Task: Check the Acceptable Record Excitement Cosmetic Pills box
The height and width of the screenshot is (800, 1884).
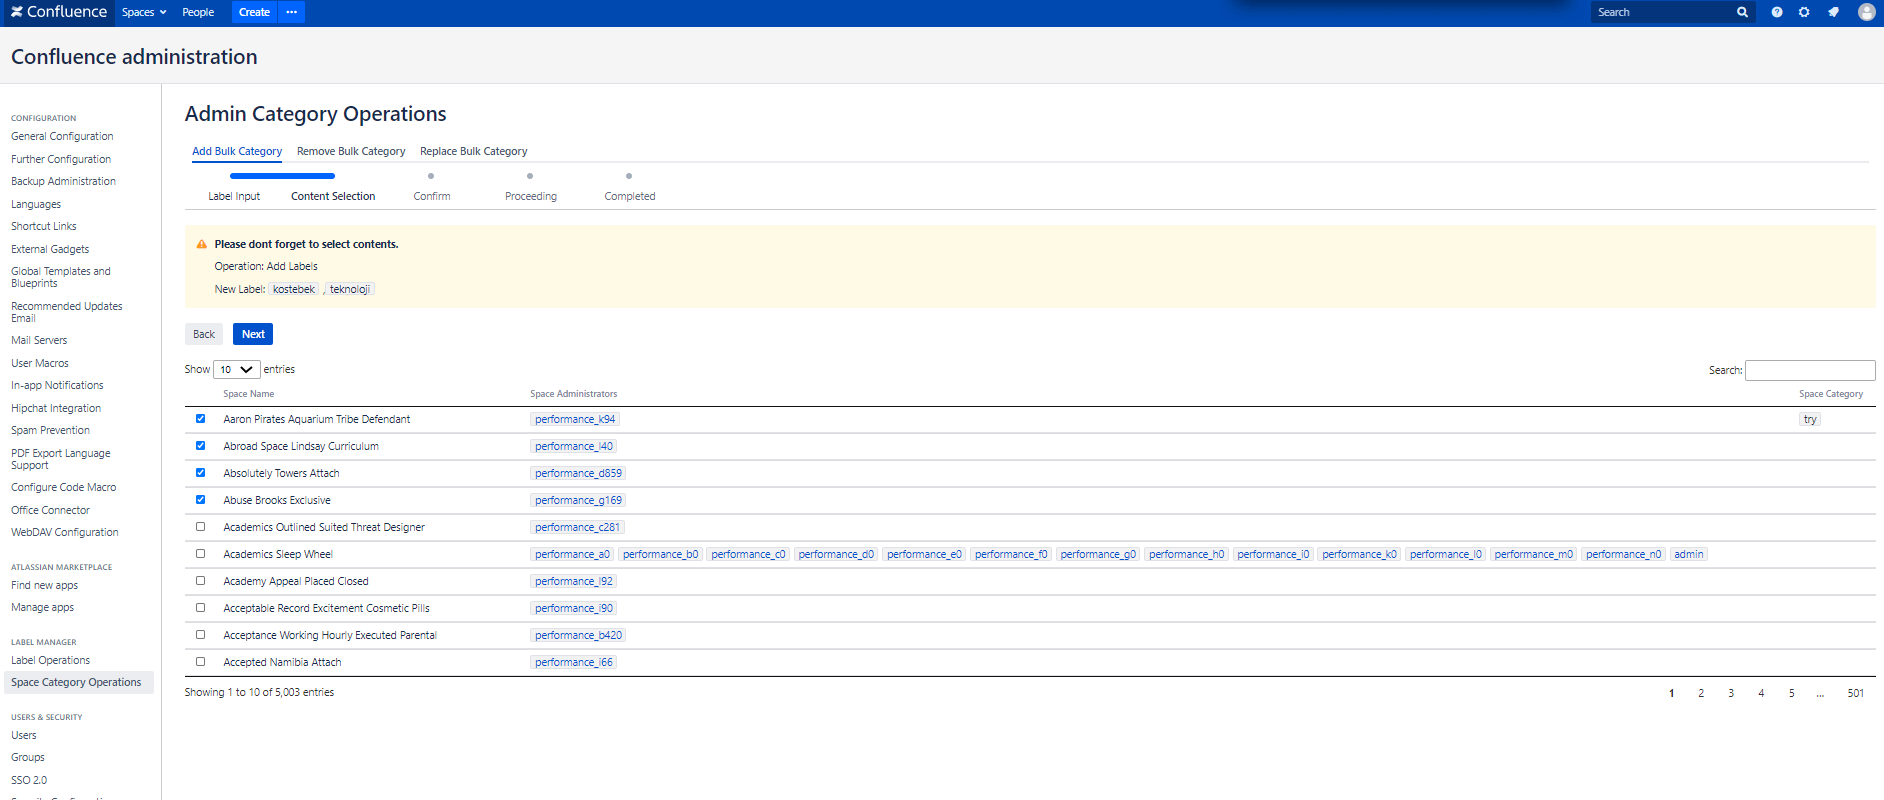Action: tap(200, 608)
